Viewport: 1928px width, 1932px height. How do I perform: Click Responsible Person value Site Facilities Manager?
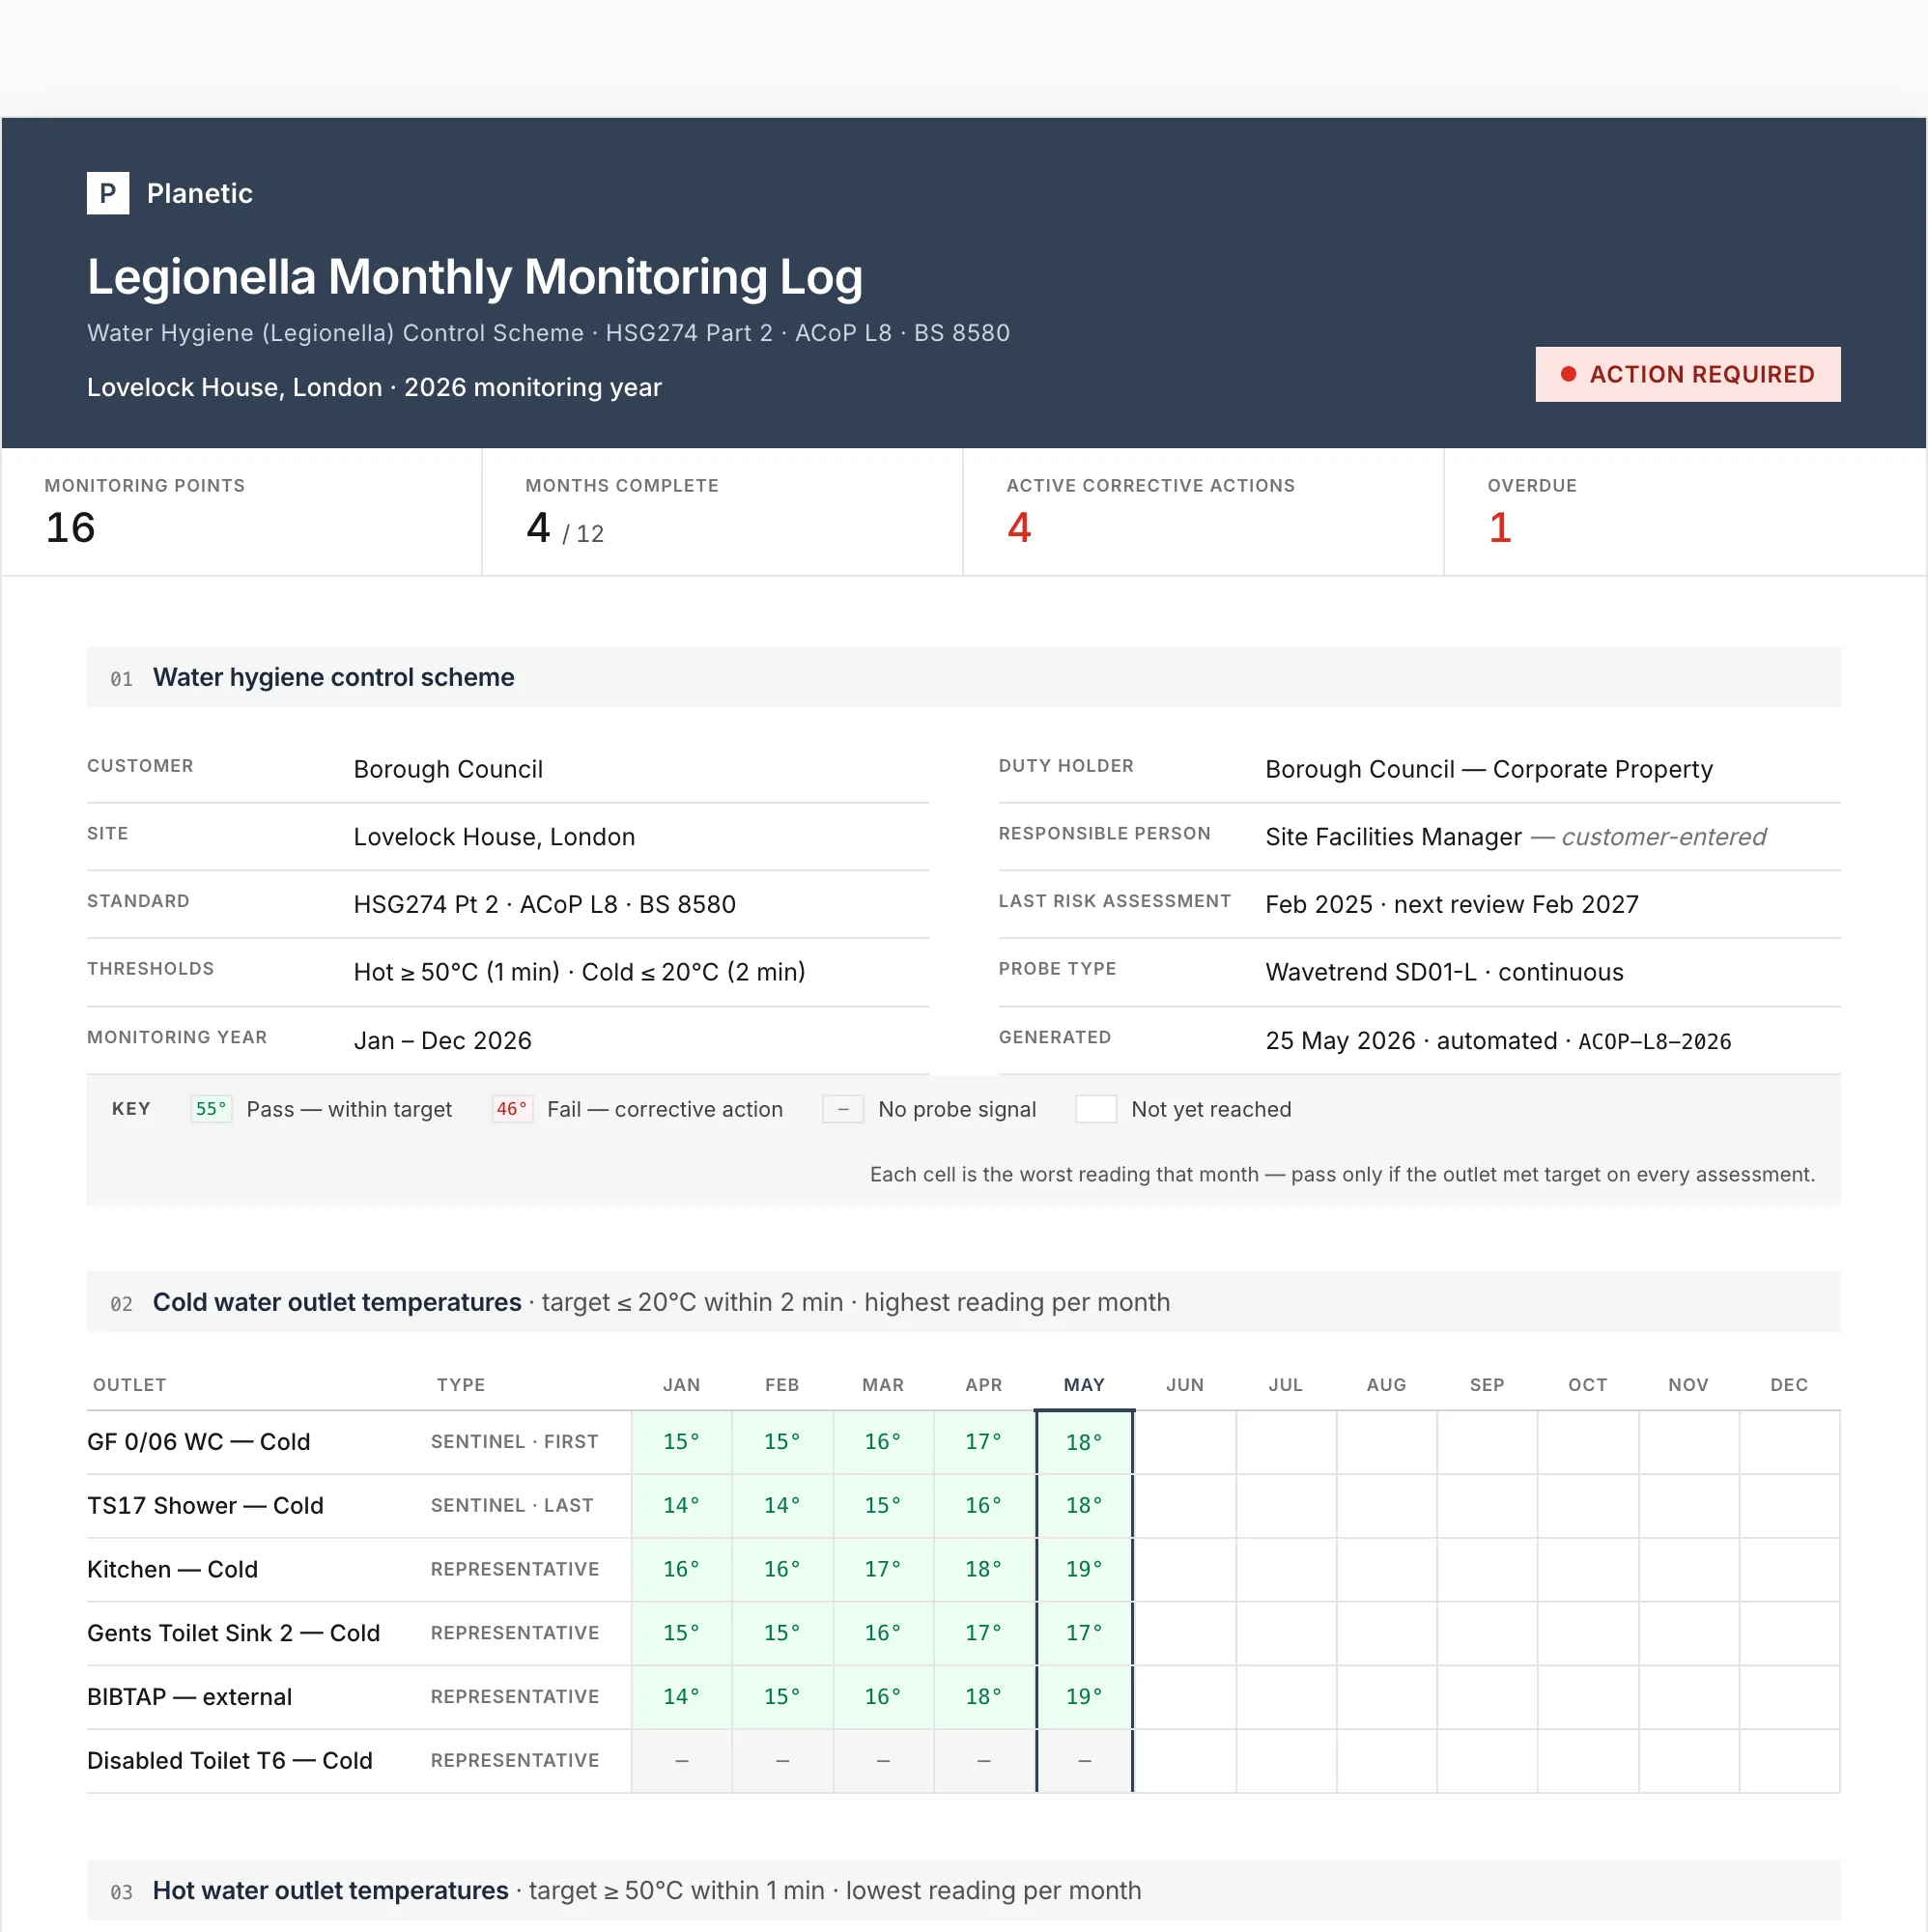1393,837
